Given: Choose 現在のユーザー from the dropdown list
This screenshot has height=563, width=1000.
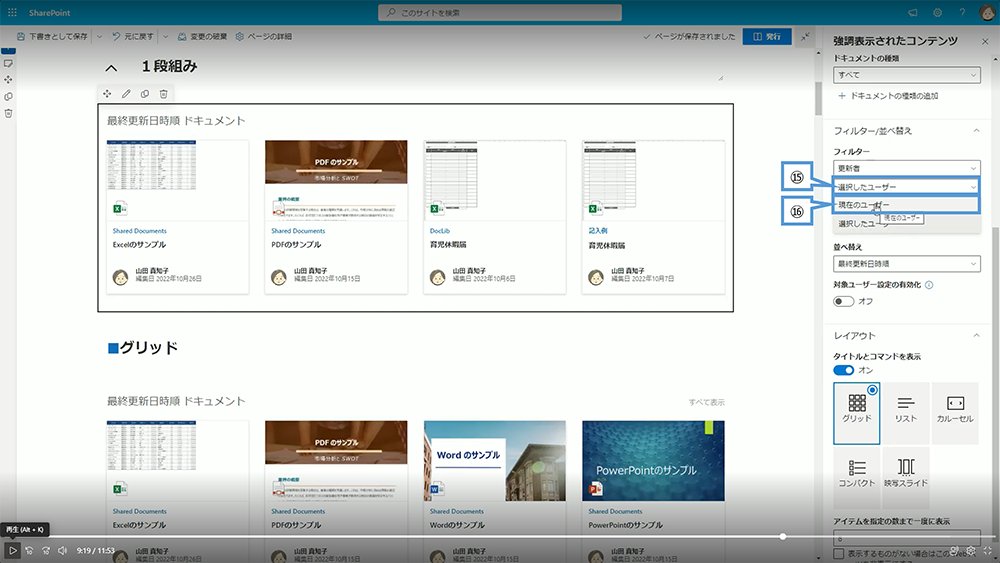Looking at the screenshot, I should 906,205.
